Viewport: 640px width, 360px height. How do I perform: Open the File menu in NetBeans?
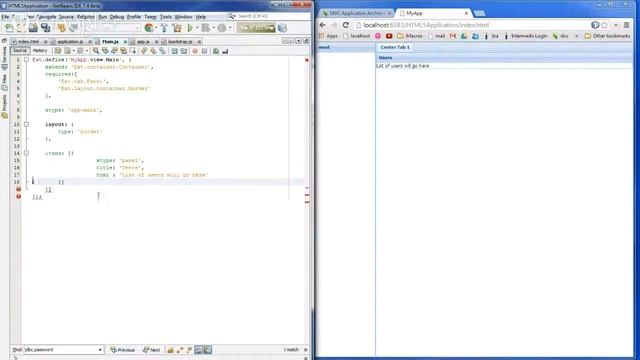[5, 17]
